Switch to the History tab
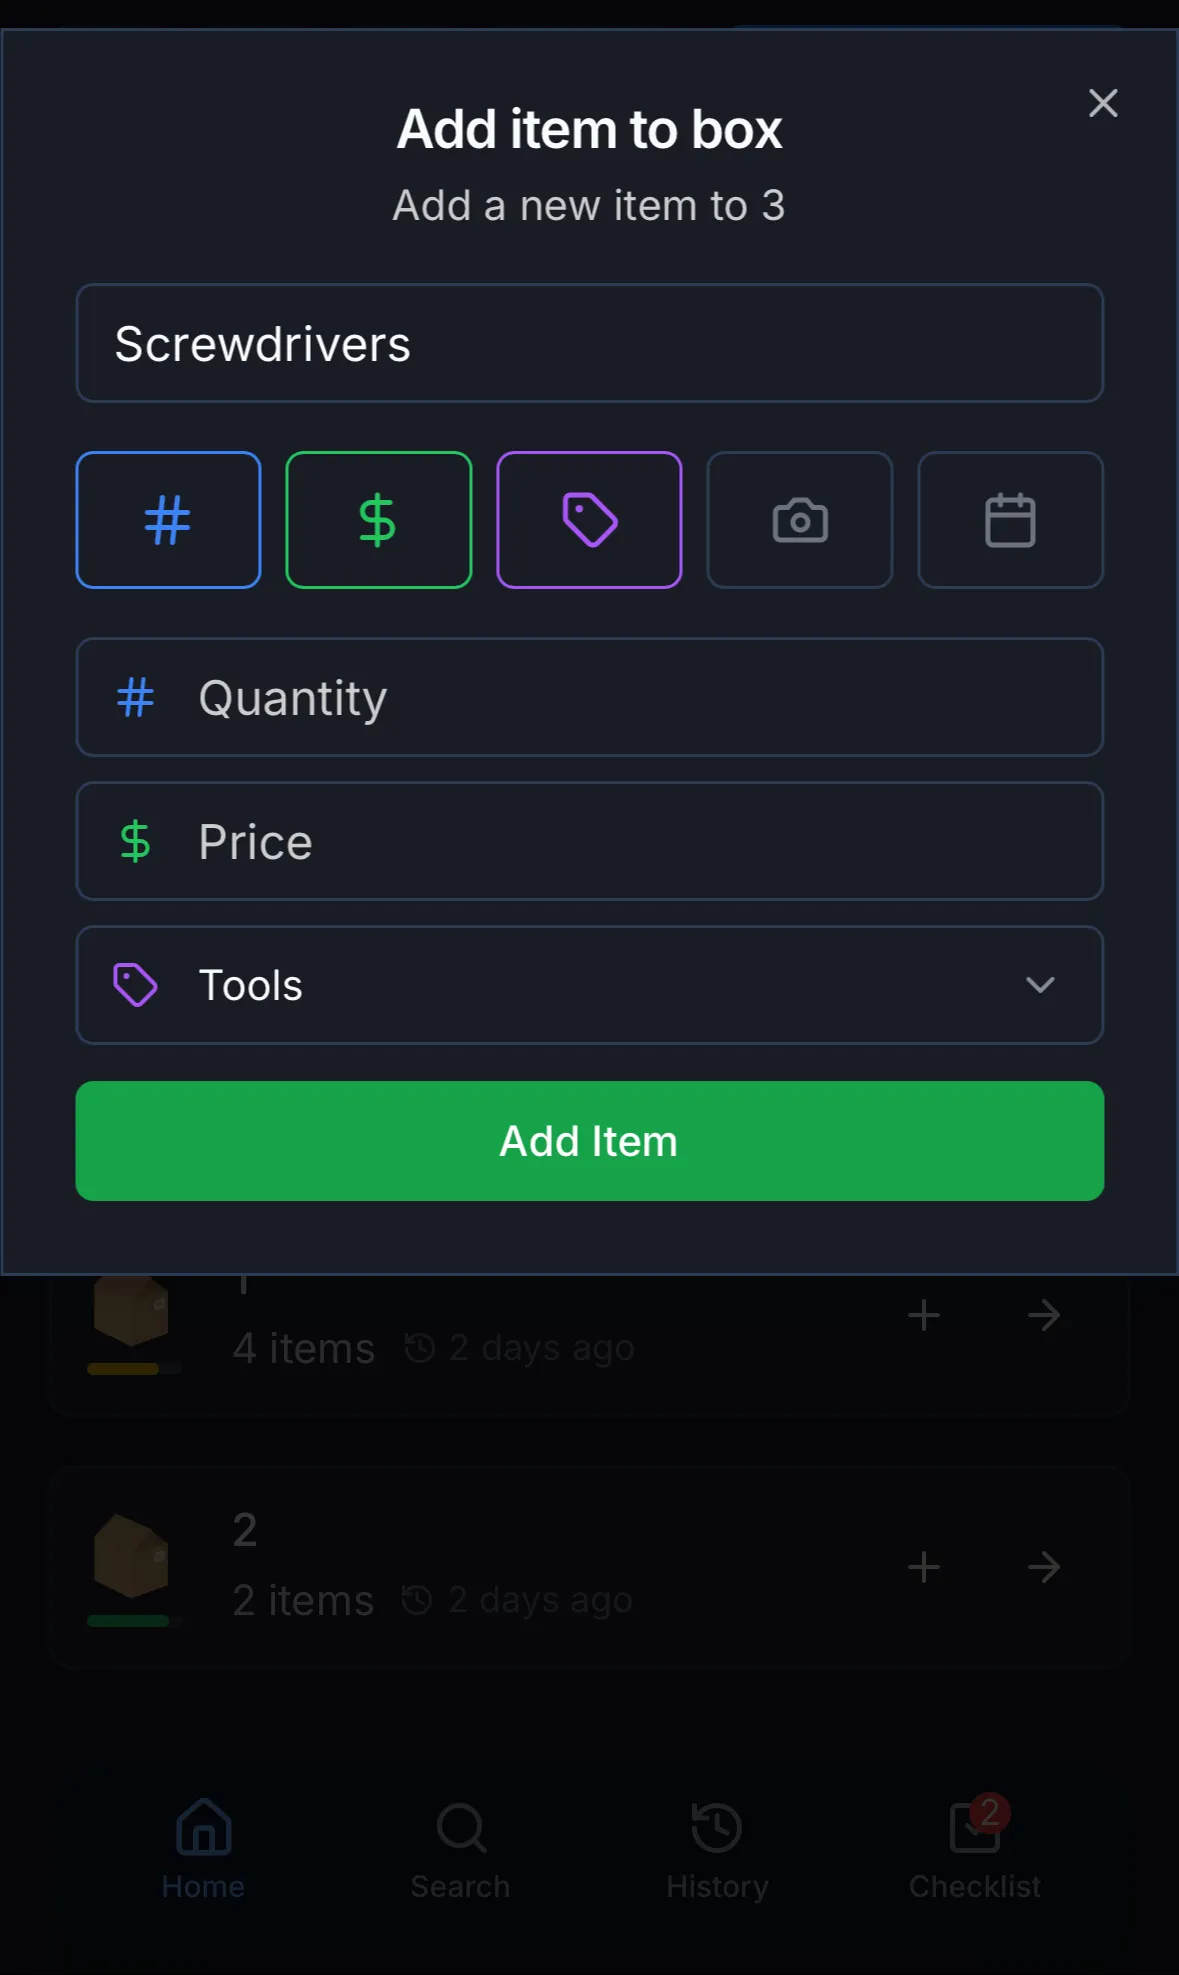 click(x=717, y=1849)
